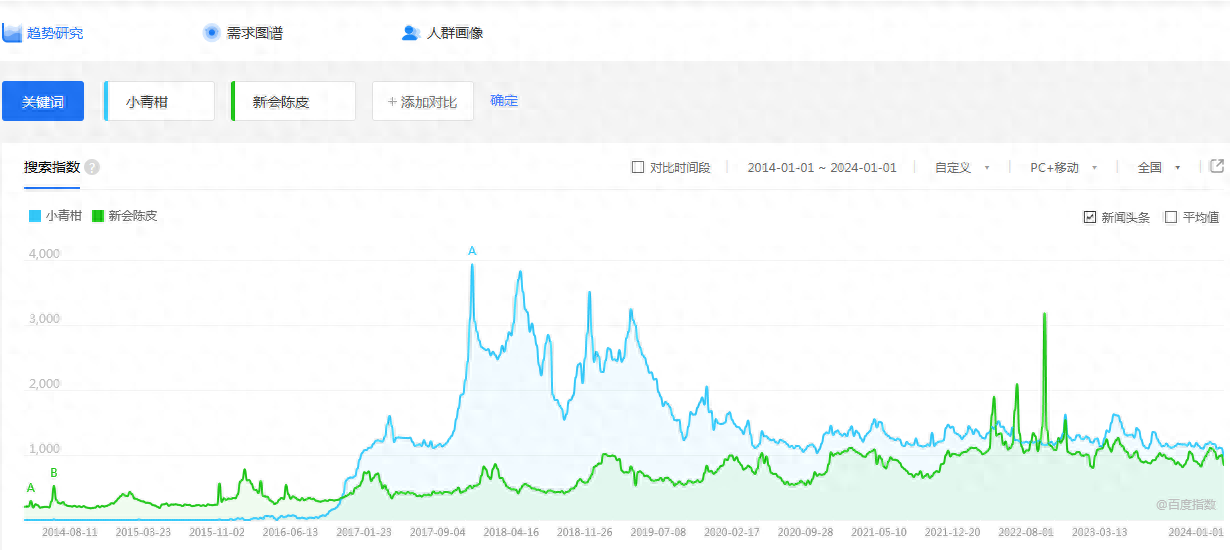
Task: Click the 2017-01-23 date label
Action: coord(364,532)
